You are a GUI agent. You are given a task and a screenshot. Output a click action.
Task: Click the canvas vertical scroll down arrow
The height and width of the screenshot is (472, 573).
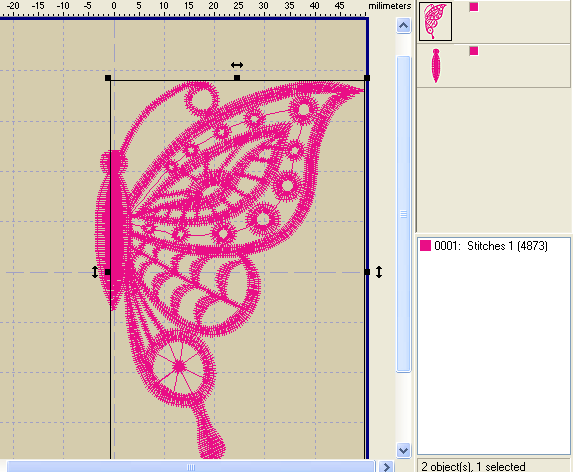click(403, 450)
